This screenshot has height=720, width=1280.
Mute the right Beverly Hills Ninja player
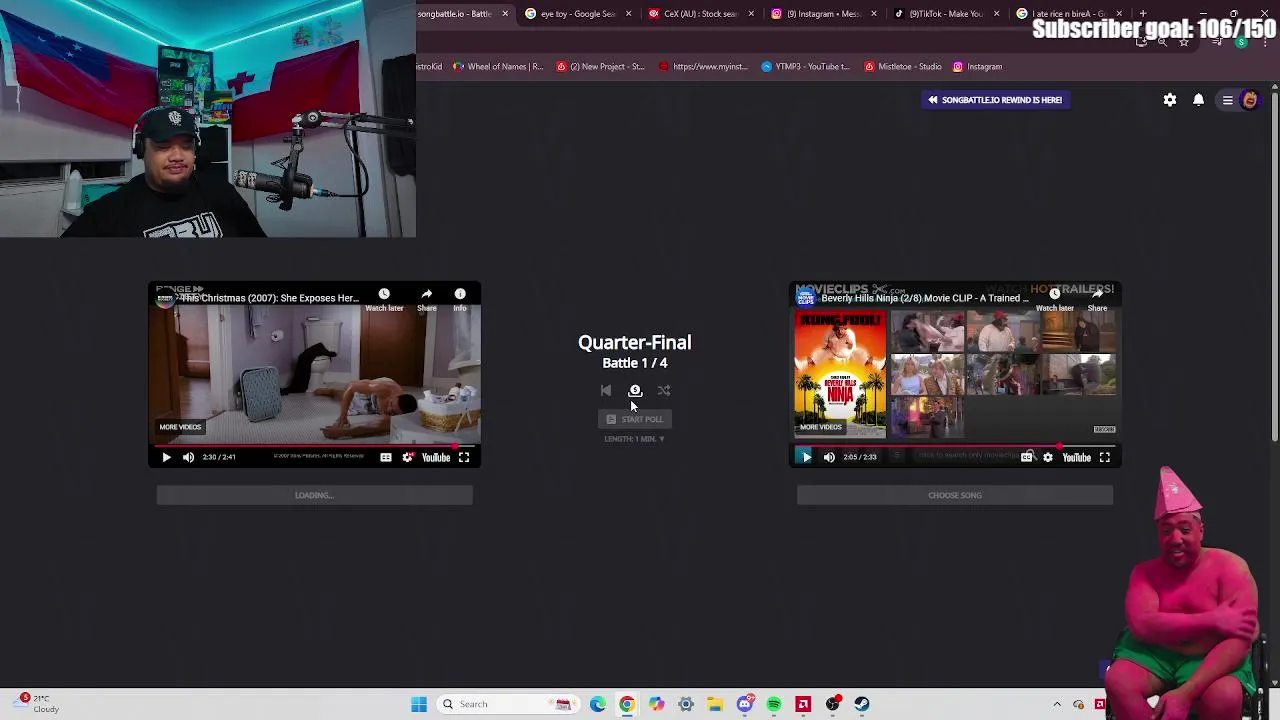tap(829, 457)
